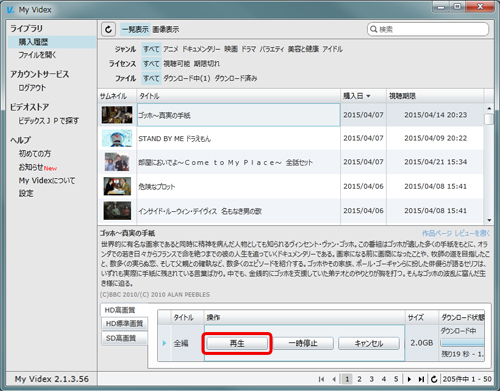Click the magnifier icon in the search box
Screen dimensions: 500x391
click(374, 29)
